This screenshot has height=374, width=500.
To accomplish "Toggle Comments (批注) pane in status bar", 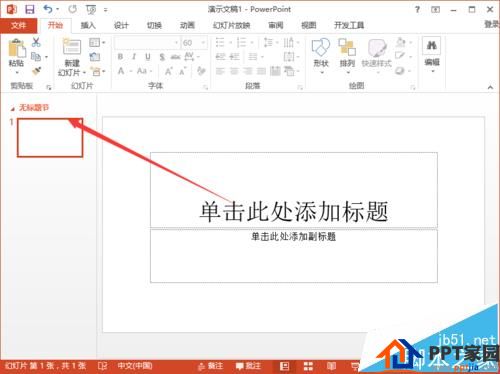I will pos(248,366).
